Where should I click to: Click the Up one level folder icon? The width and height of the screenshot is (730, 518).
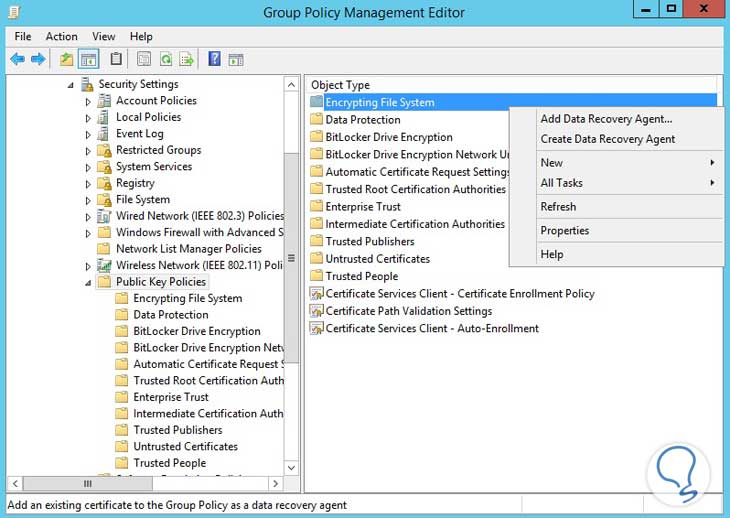coord(67,59)
